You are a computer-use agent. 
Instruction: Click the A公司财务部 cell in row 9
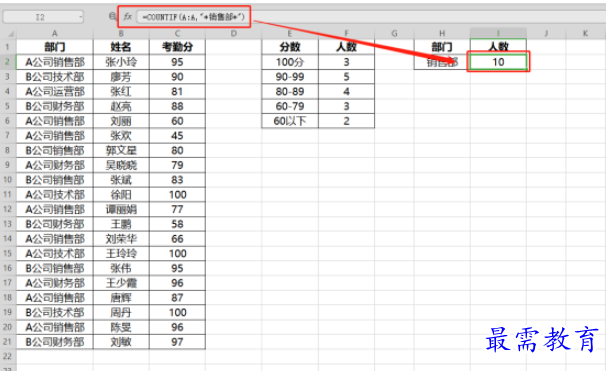coord(55,165)
